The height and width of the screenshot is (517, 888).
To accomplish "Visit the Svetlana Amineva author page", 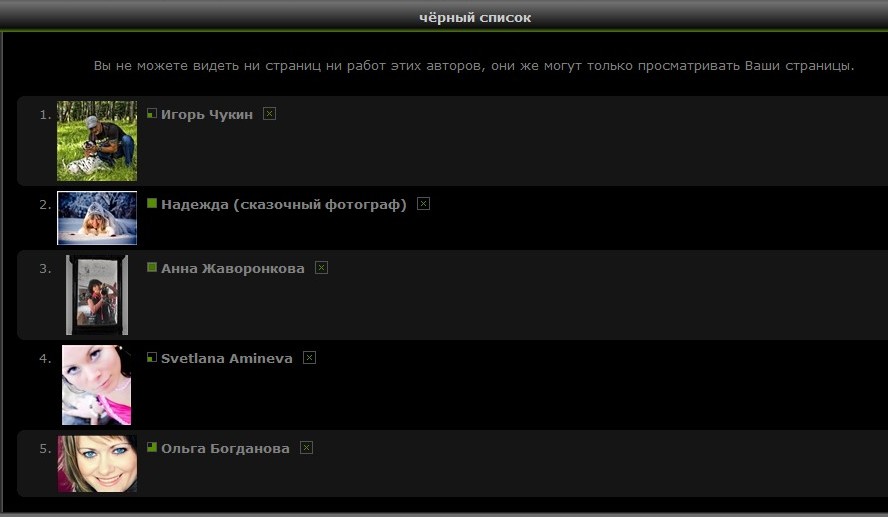I will click(x=226, y=359).
